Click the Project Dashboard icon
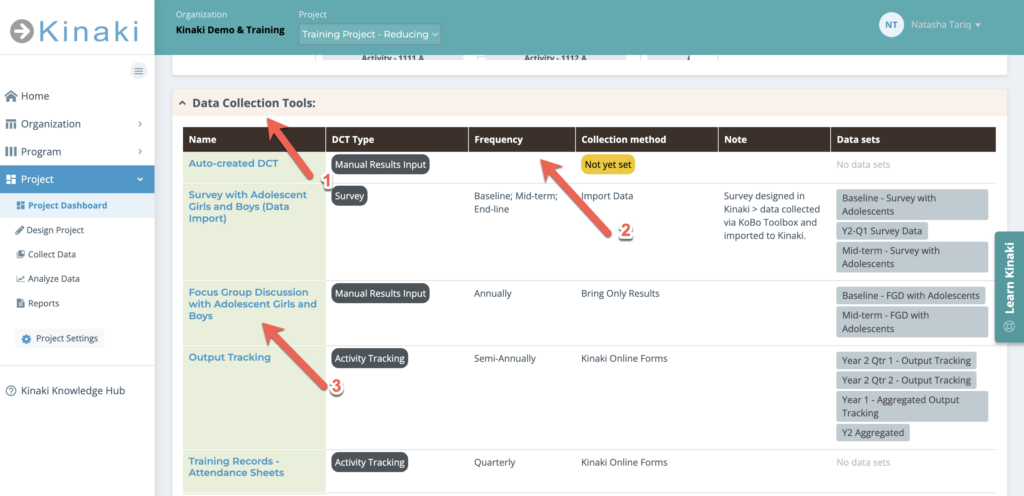The height and width of the screenshot is (496, 1024). 20,206
